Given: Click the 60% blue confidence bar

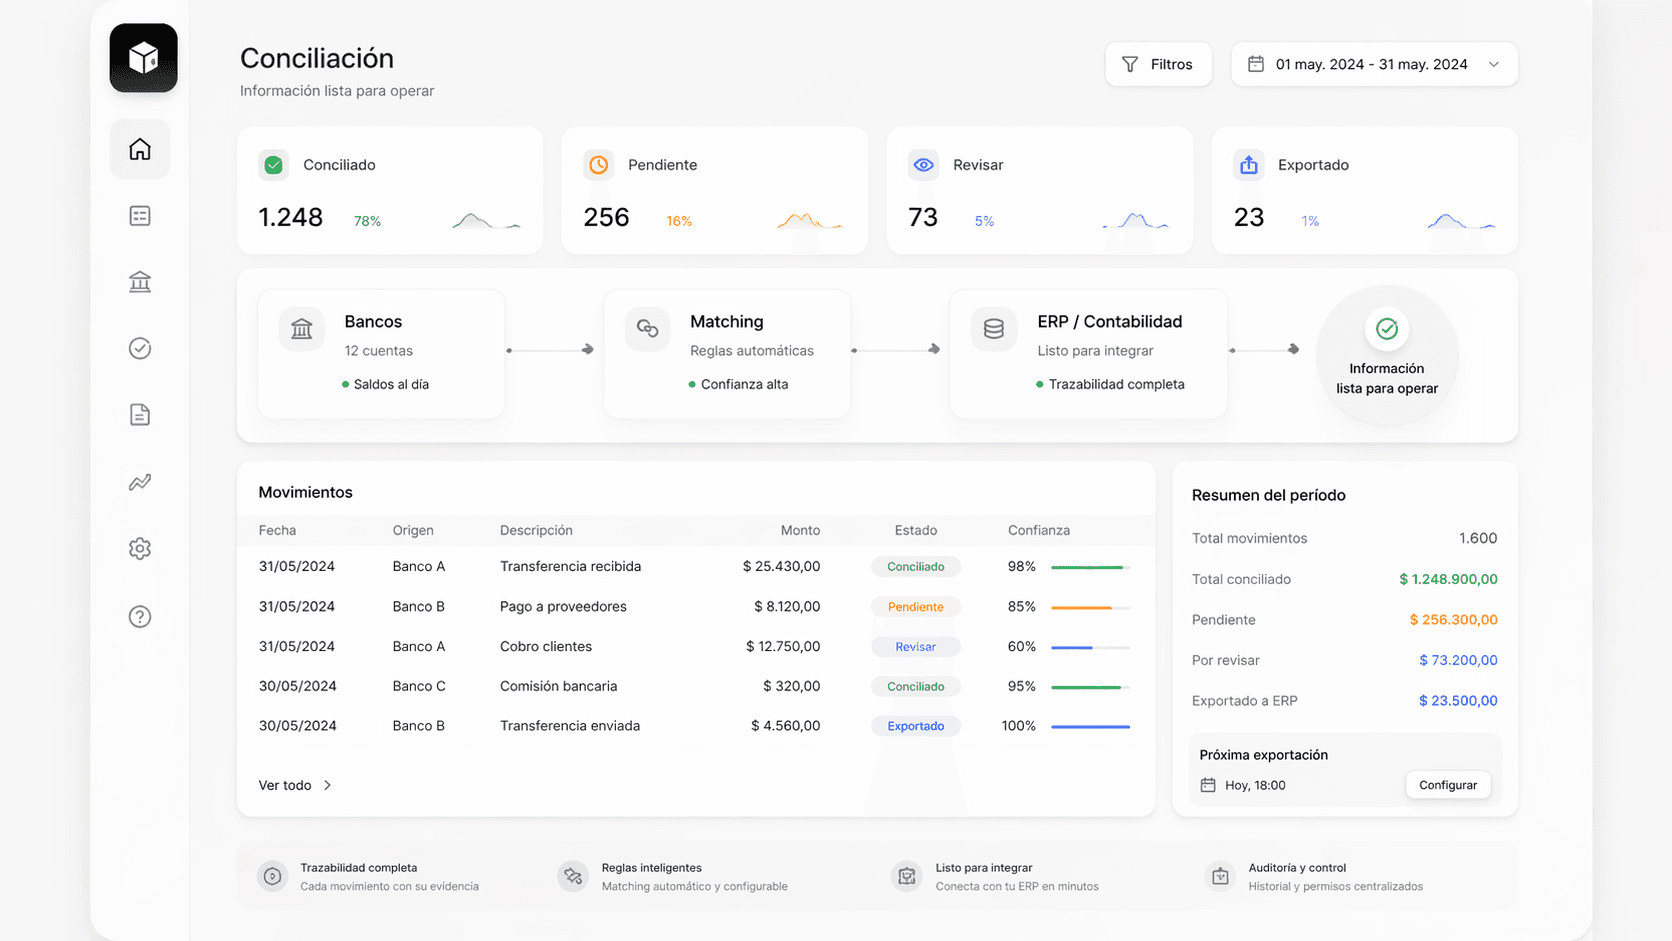Looking at the screenshot, I should [1090, 647].
